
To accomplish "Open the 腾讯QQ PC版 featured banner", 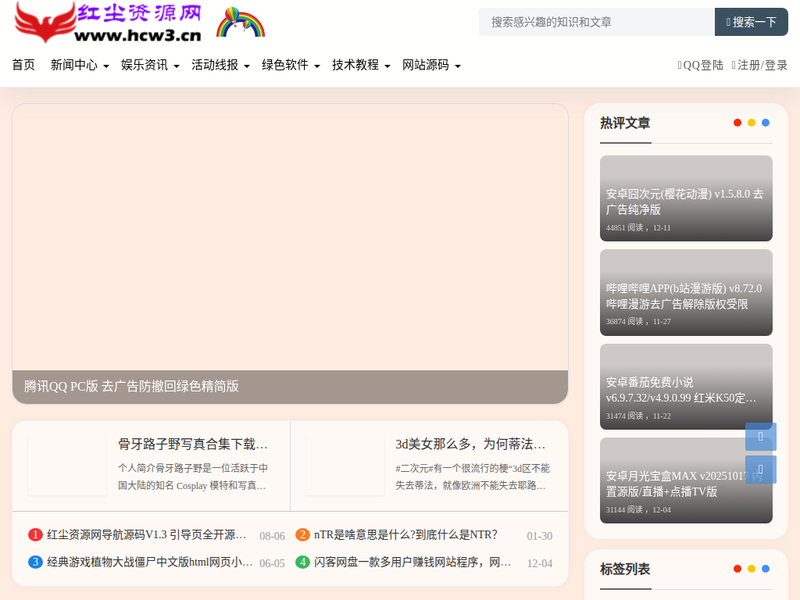I will pos(290,254).
